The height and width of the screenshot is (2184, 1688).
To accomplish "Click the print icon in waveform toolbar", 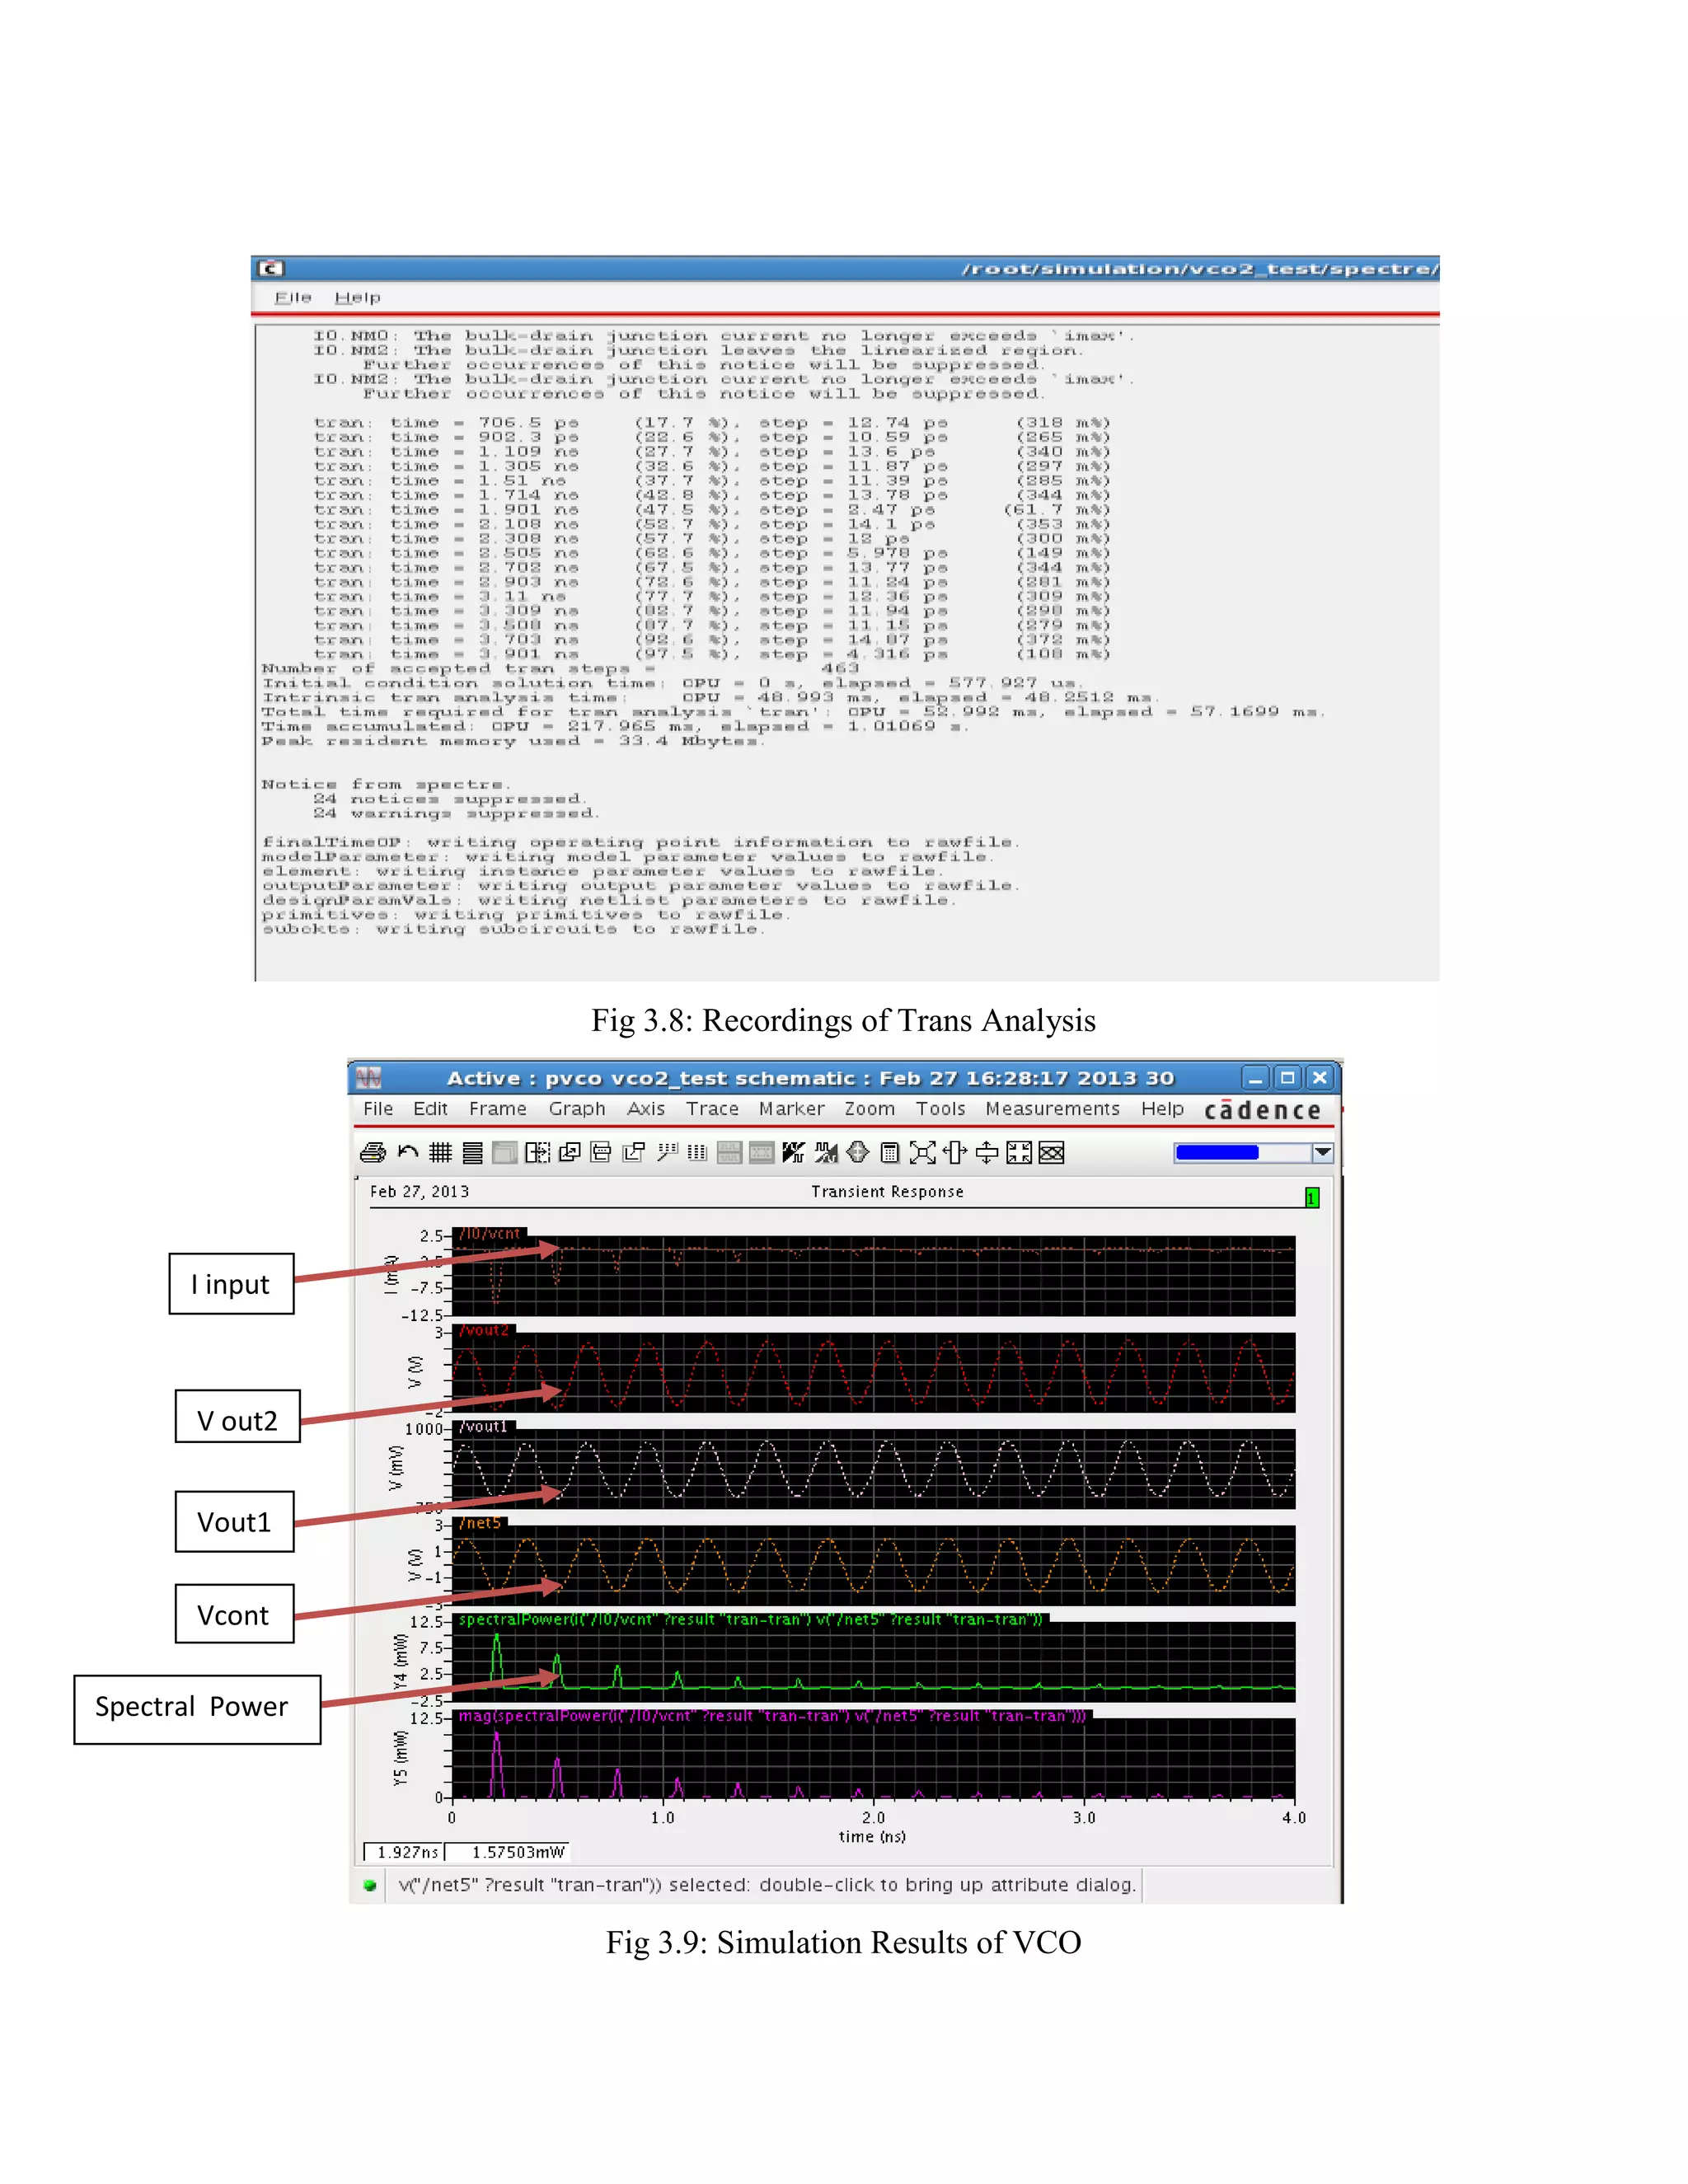I will point(373,1153).
